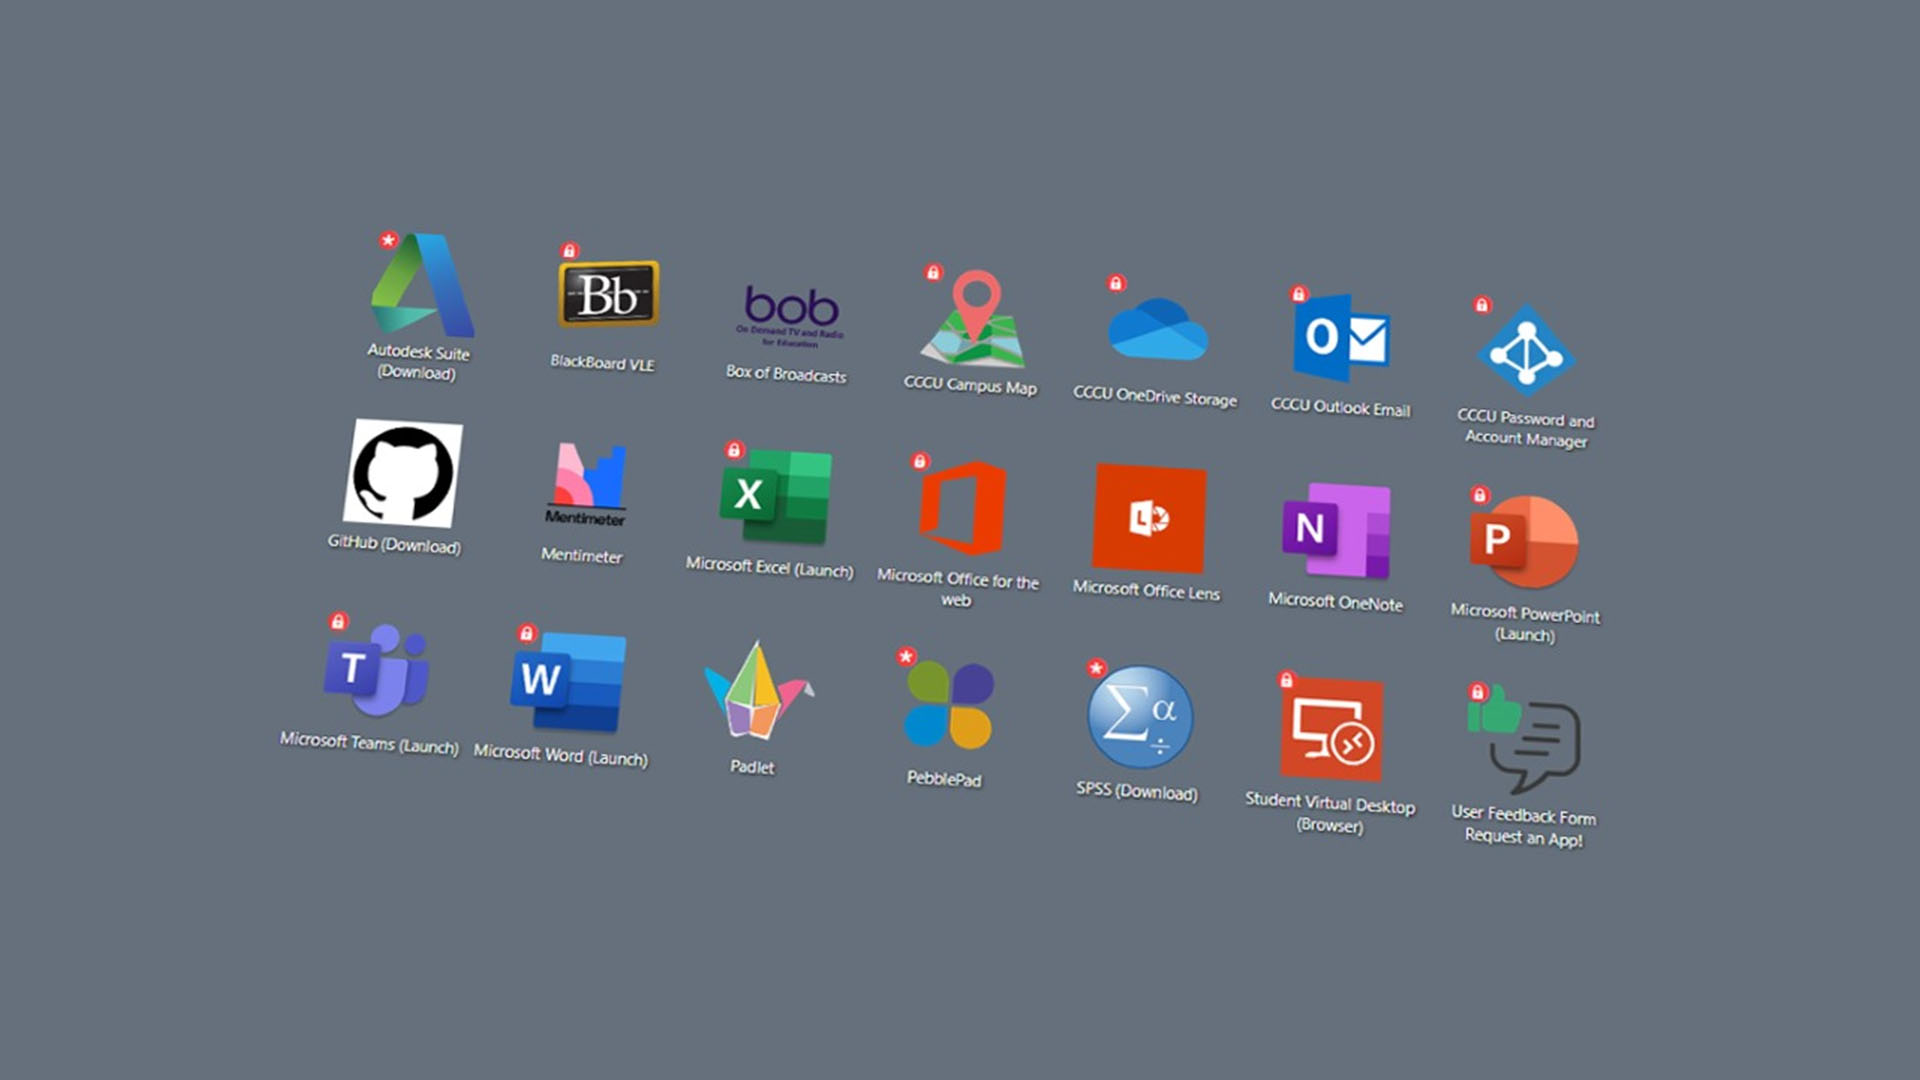Click the "BlackBoard VLE" label text
1920x1080 pixels.
602,363
